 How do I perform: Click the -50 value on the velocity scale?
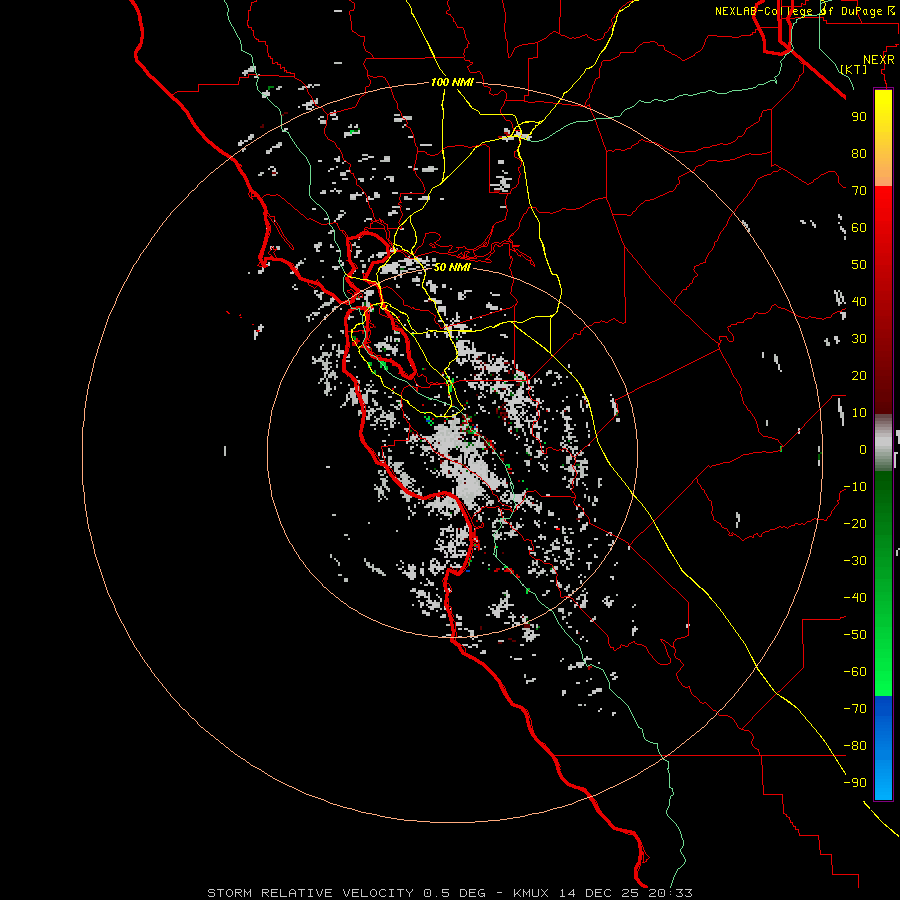(x=855, y=635)
